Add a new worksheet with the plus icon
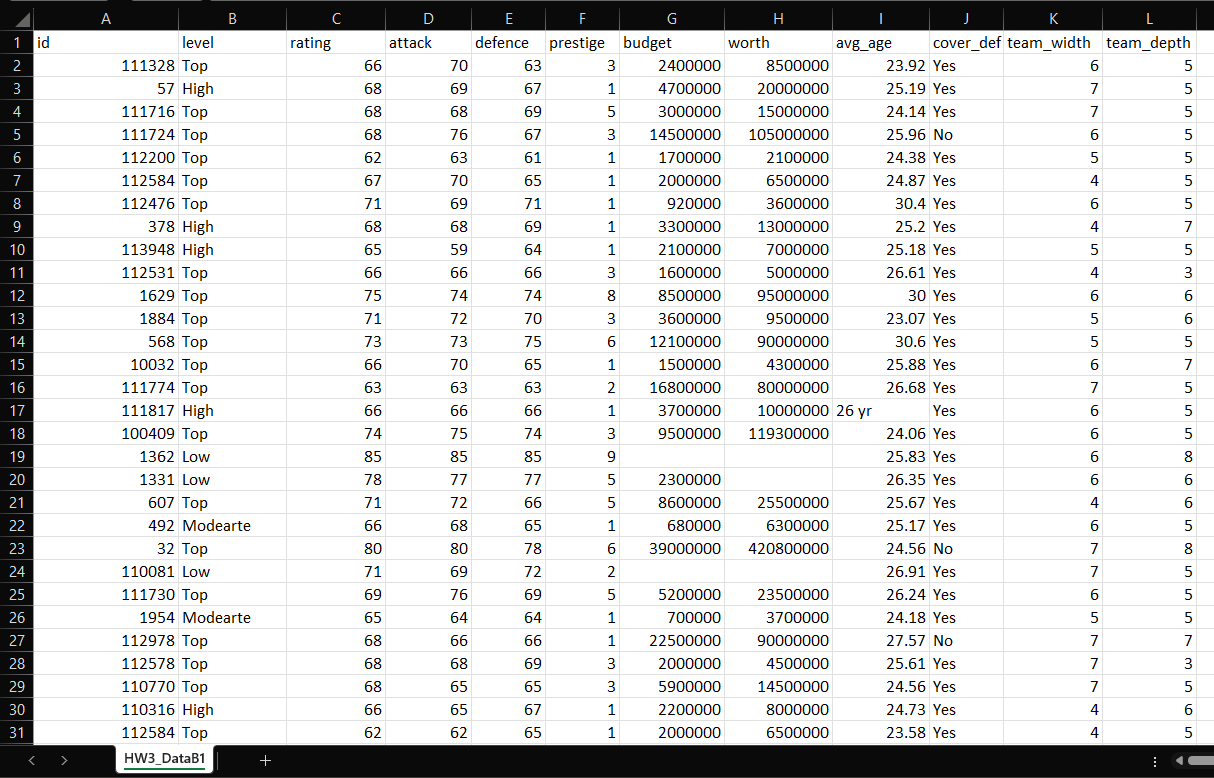Image resolution: width=1214 pixels, height=778 pixels. [x=264, y=760]
